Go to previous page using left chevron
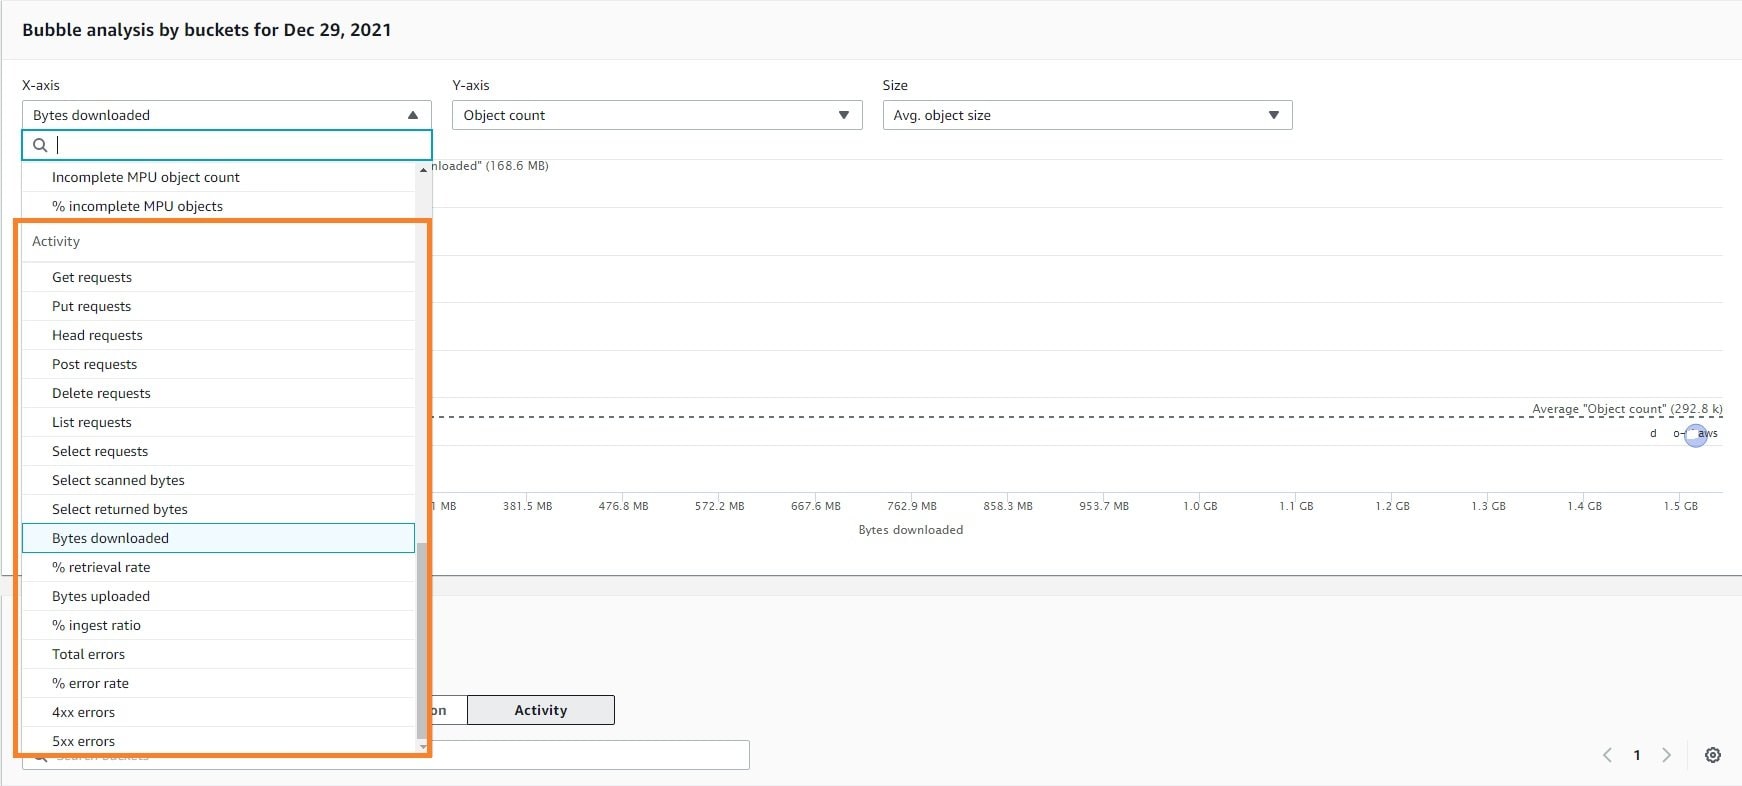Viewport: 1742px width, 786px height. 1607,755
